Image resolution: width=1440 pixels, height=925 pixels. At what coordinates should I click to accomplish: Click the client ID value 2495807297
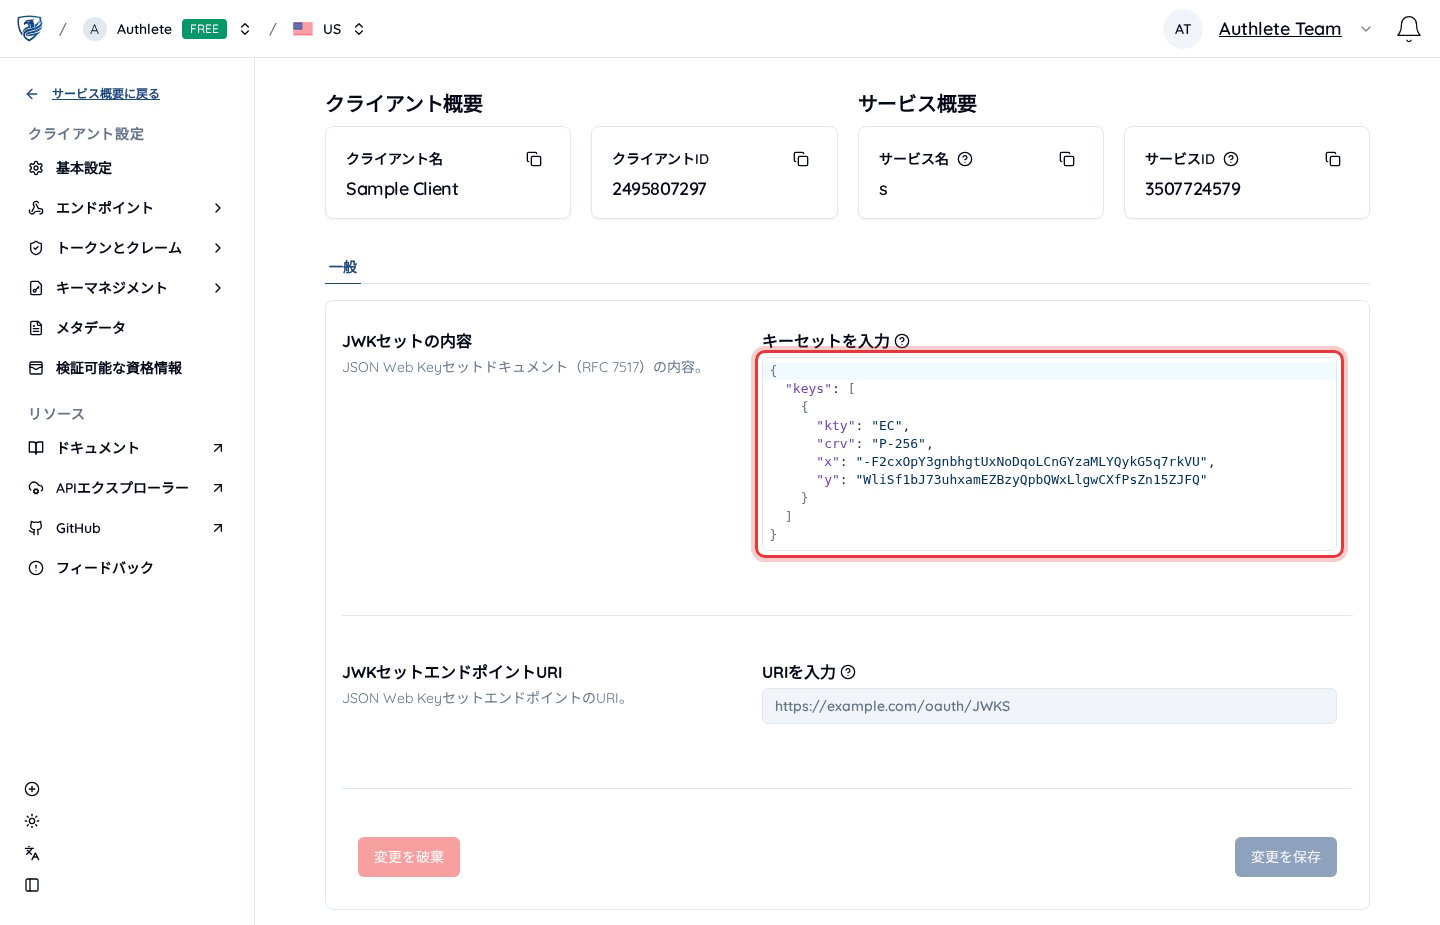(659, 189)
